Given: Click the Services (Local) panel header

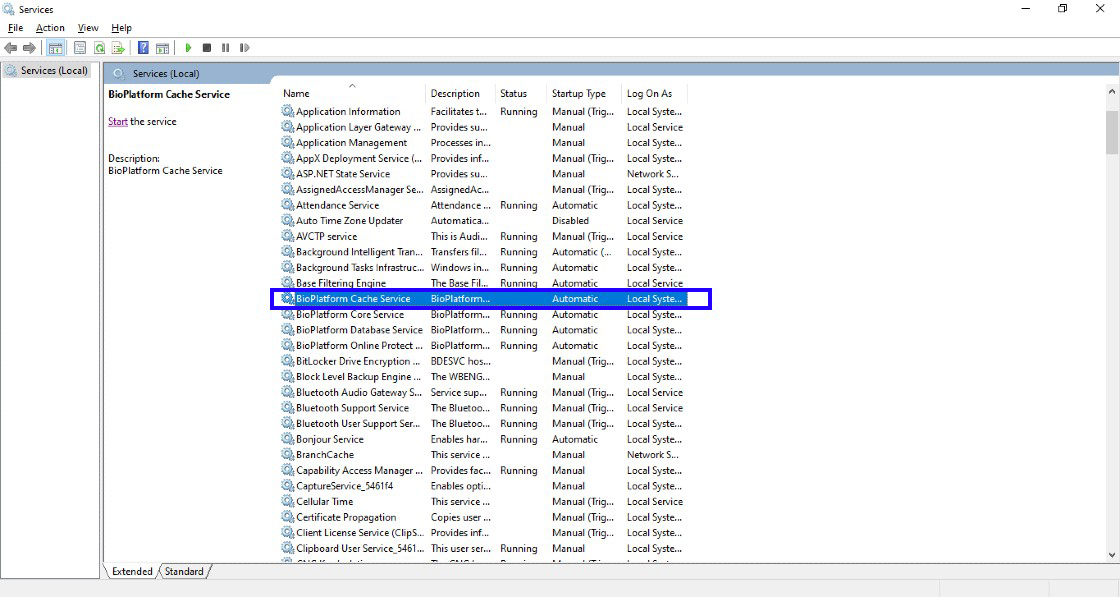Looking at the screenshot, I should pyautogui.click(x=166, y=74).
